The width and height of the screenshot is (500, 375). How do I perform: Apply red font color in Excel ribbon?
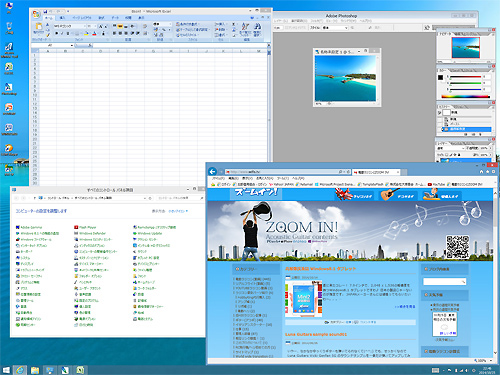point(94,33)
